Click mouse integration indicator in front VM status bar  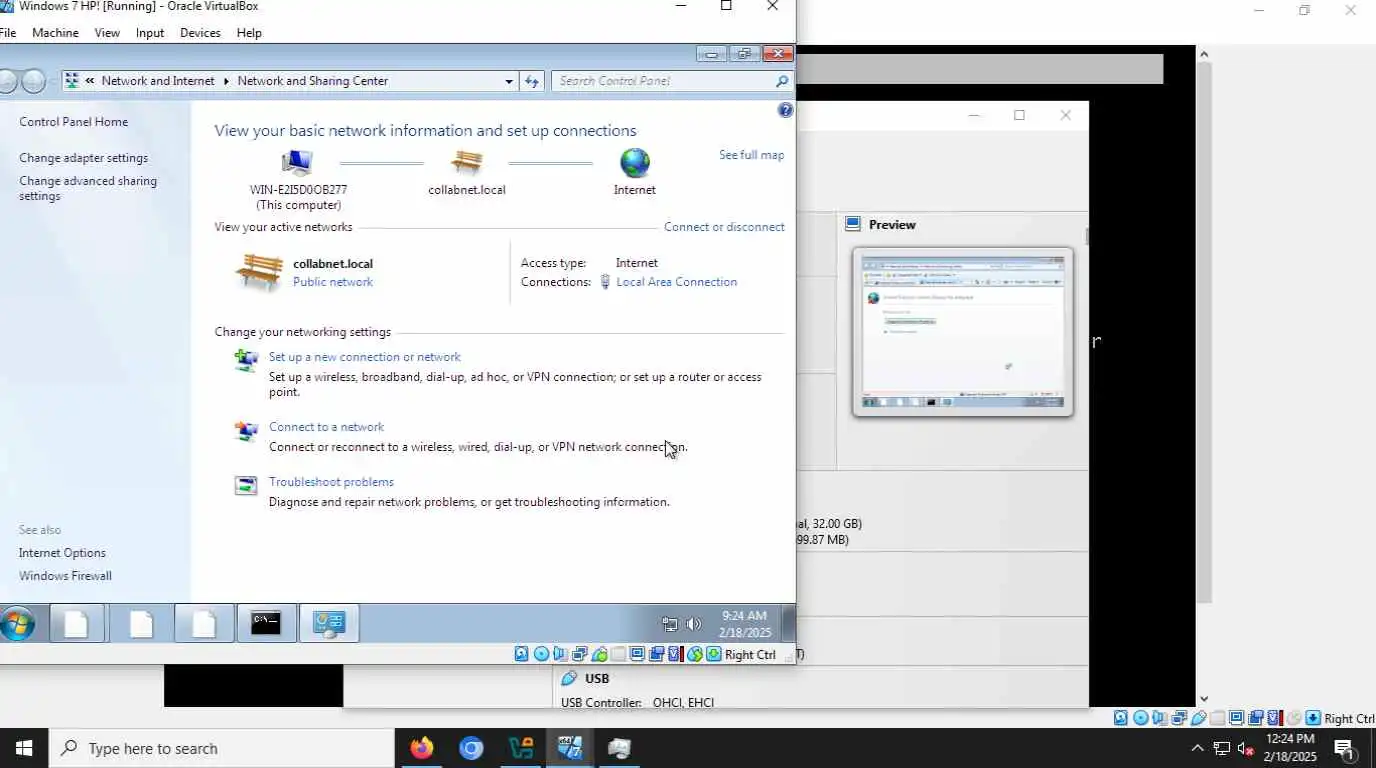click(x=695, y=654)
